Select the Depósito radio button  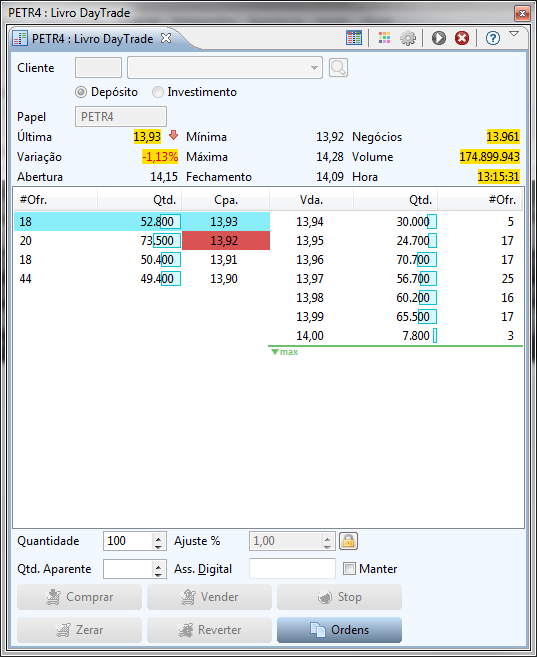(x=81, y=92)
